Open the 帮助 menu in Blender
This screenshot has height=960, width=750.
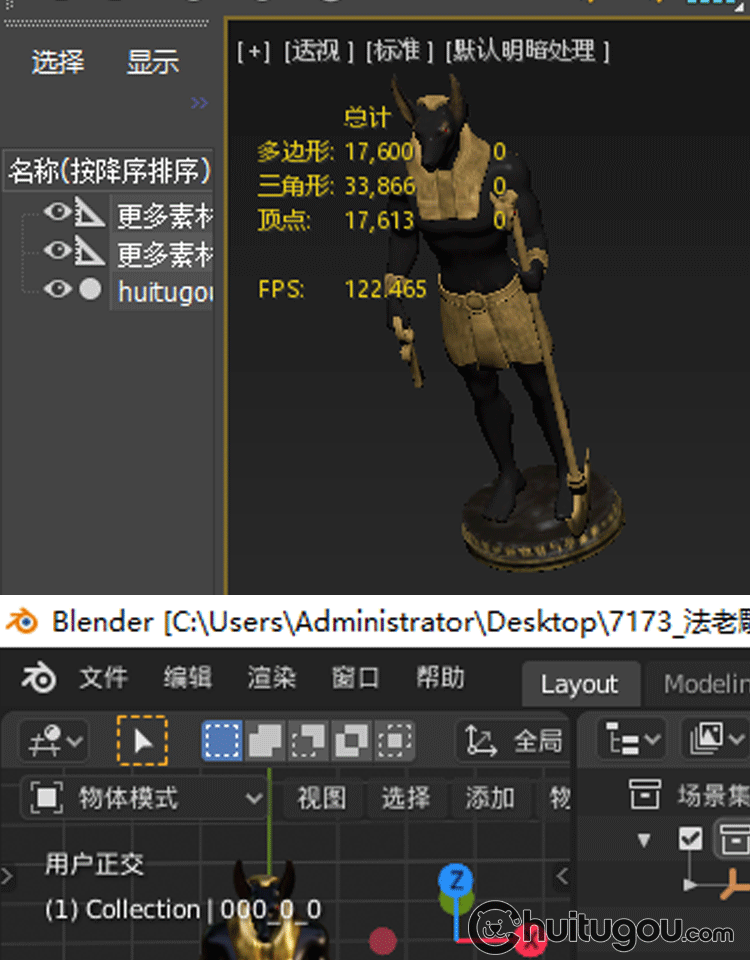440,678
